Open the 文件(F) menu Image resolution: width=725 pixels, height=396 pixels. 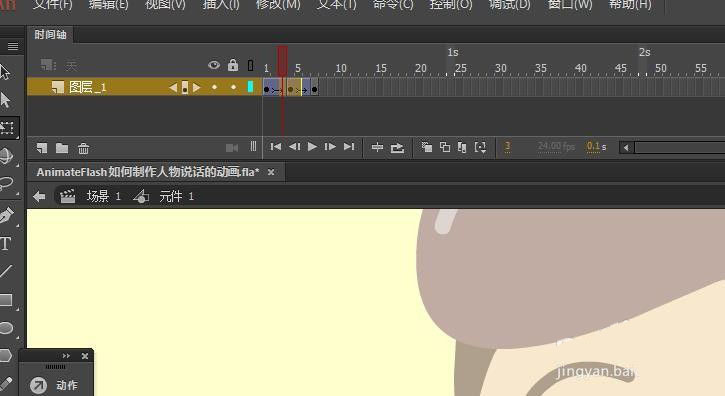coord(52,5)
